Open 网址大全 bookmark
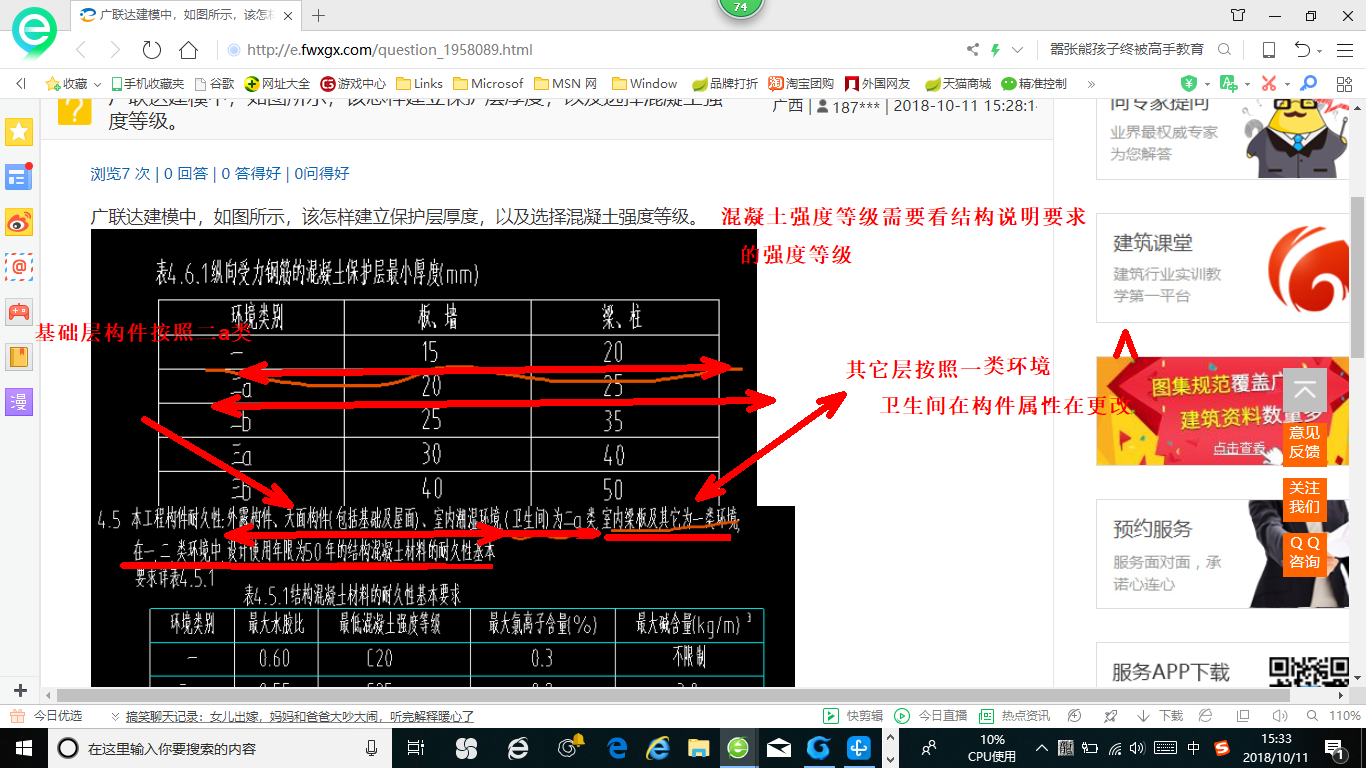 277,84
